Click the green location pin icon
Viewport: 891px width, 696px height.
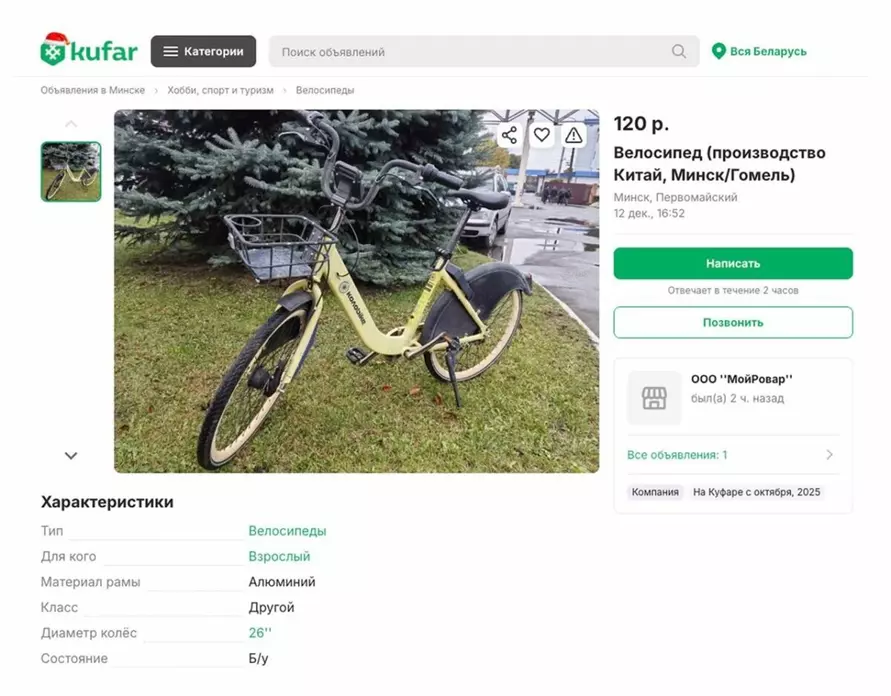(x=718, y=51)
